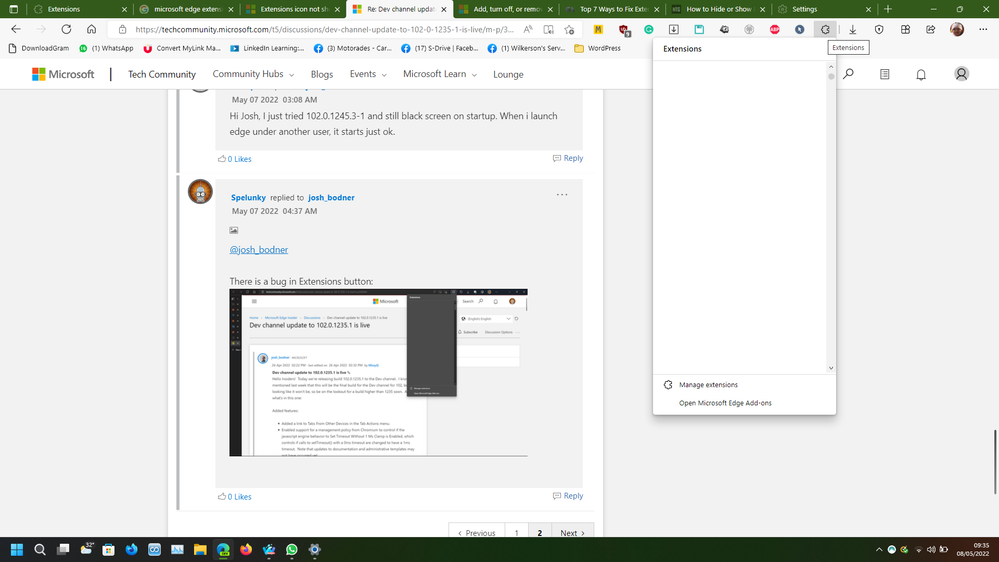
Task: Open the Tech Community user account icon
Action: click(961, 74)
